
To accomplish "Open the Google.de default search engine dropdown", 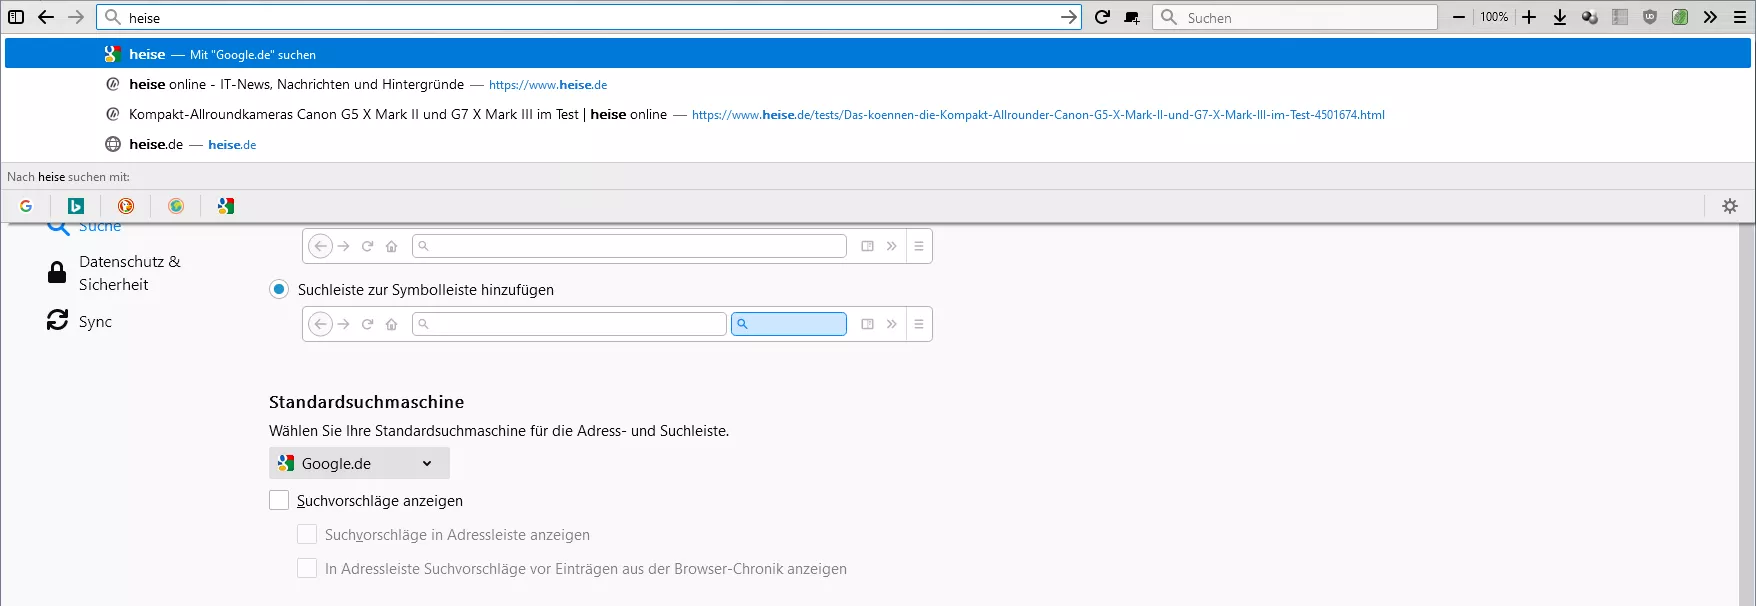I will pos(359,463).
